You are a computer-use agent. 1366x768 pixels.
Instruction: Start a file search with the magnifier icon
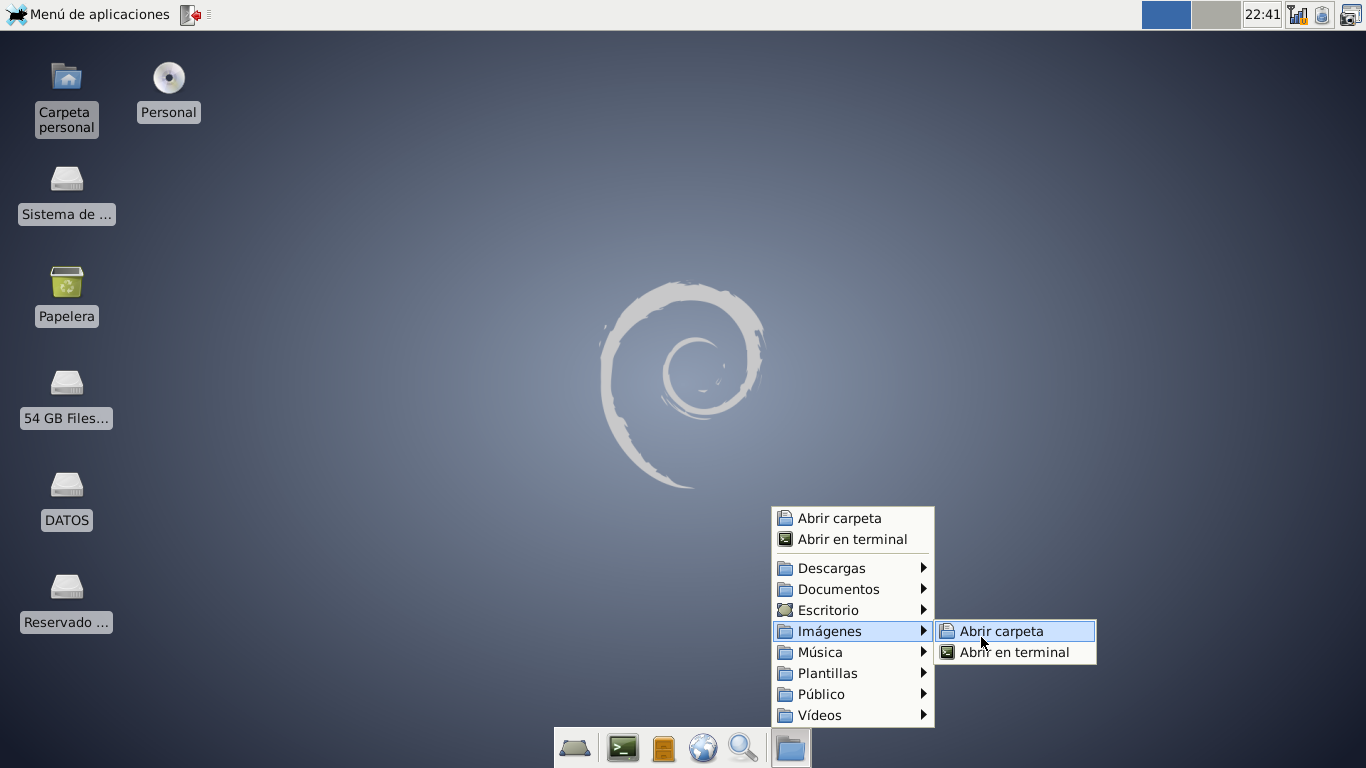[x=742, y=747]
